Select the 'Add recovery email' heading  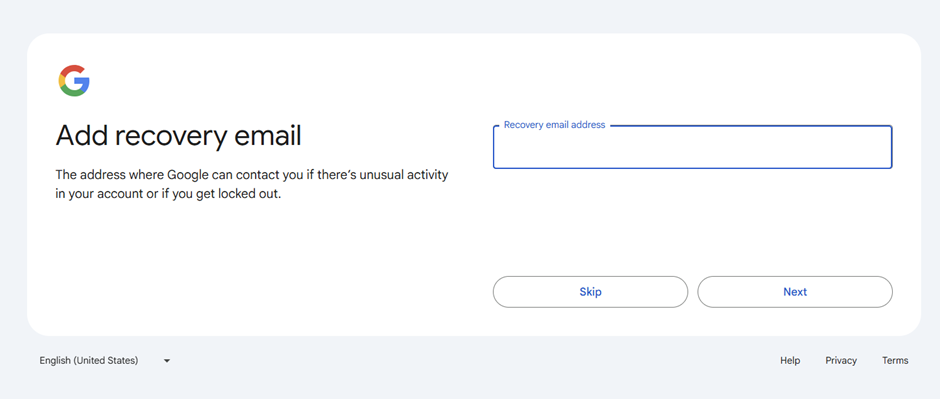pos(179,136)
